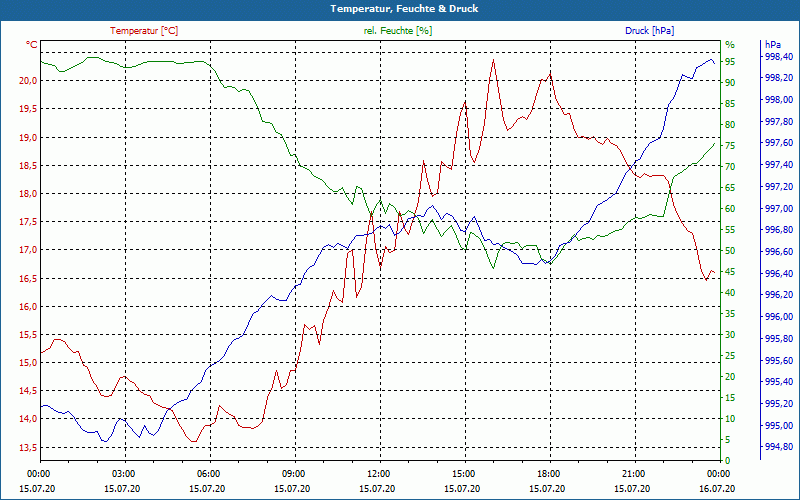Screen dimensions: 800x500
Task: Click the 16.07.20 date label
Action: (718, 488)
